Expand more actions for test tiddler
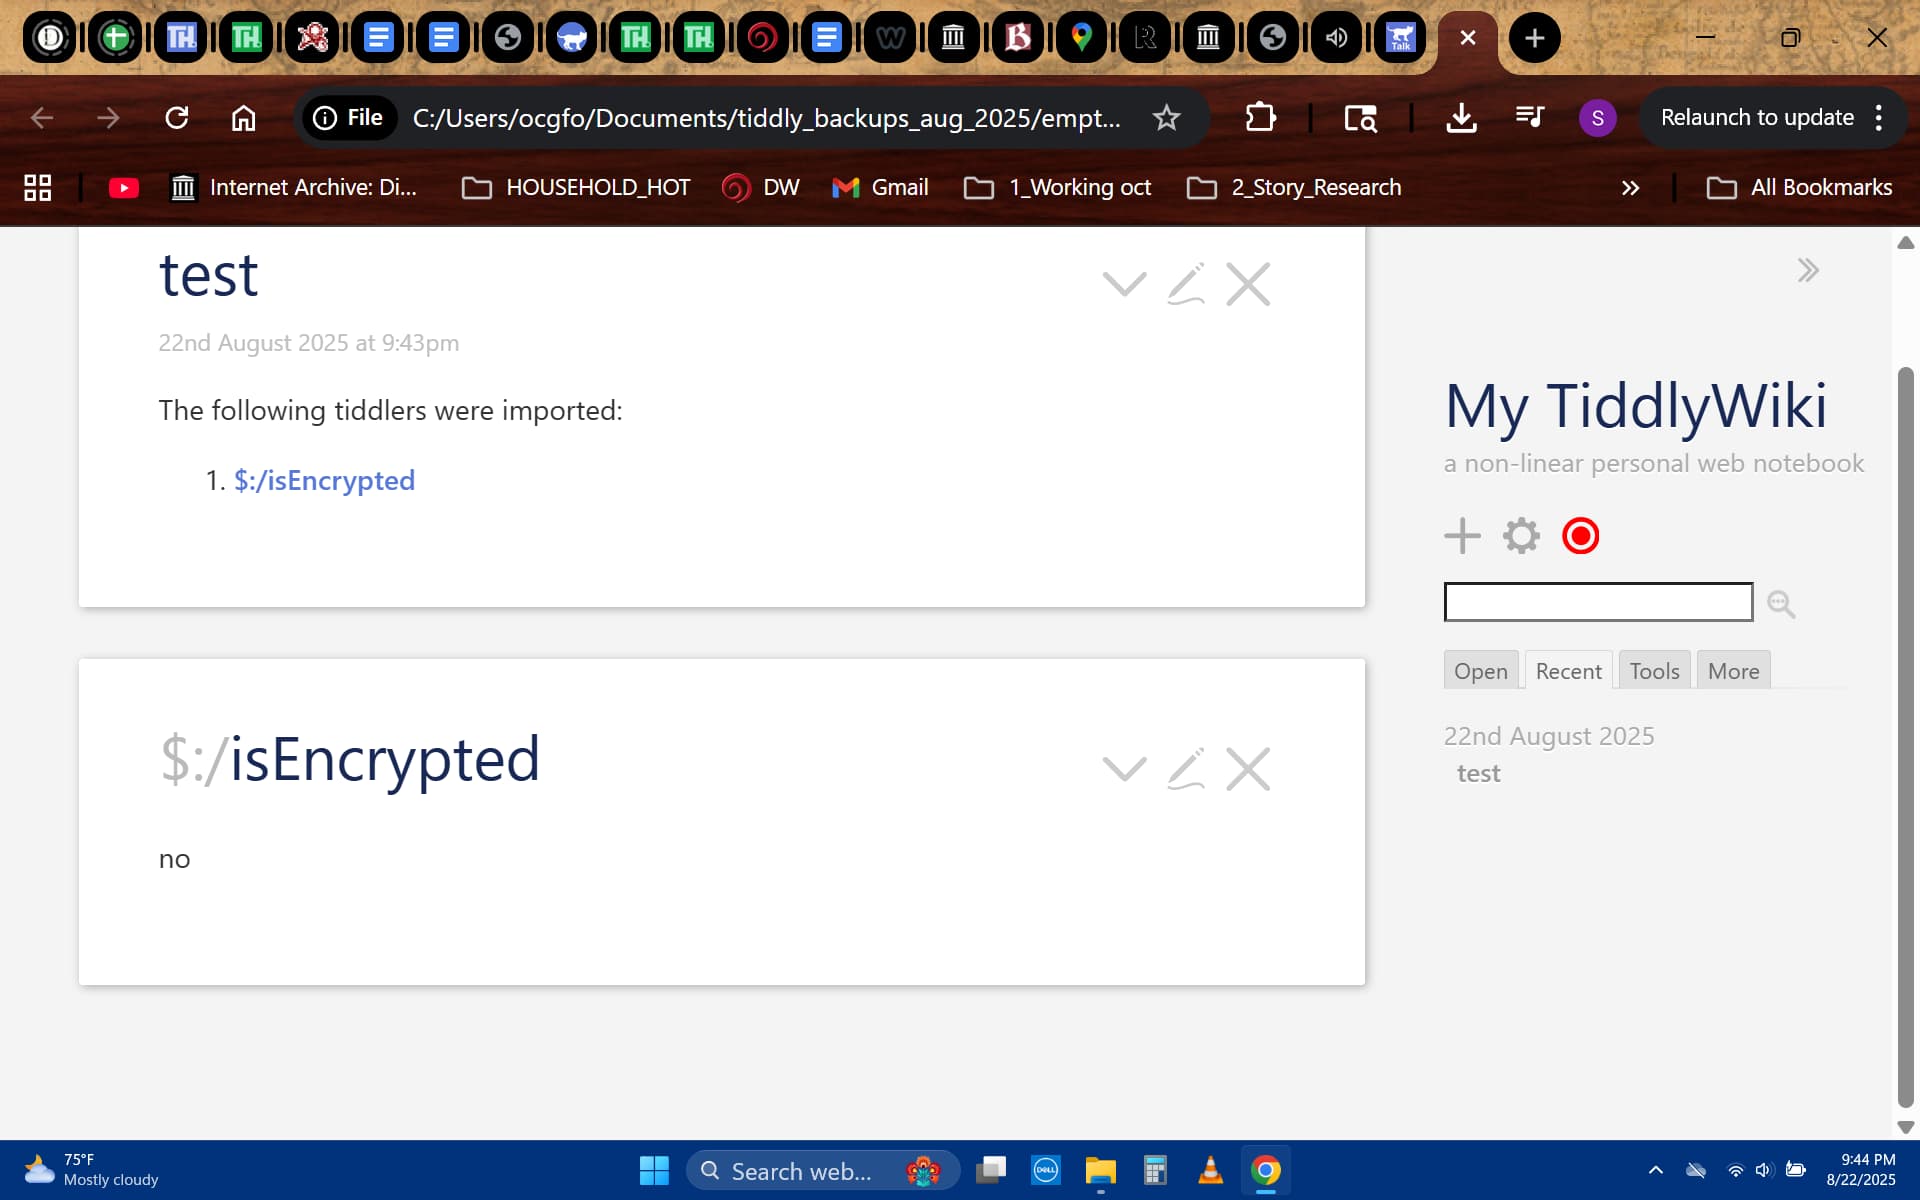Viewport: 1920px width, 1200px height. tap(1124, 284)
